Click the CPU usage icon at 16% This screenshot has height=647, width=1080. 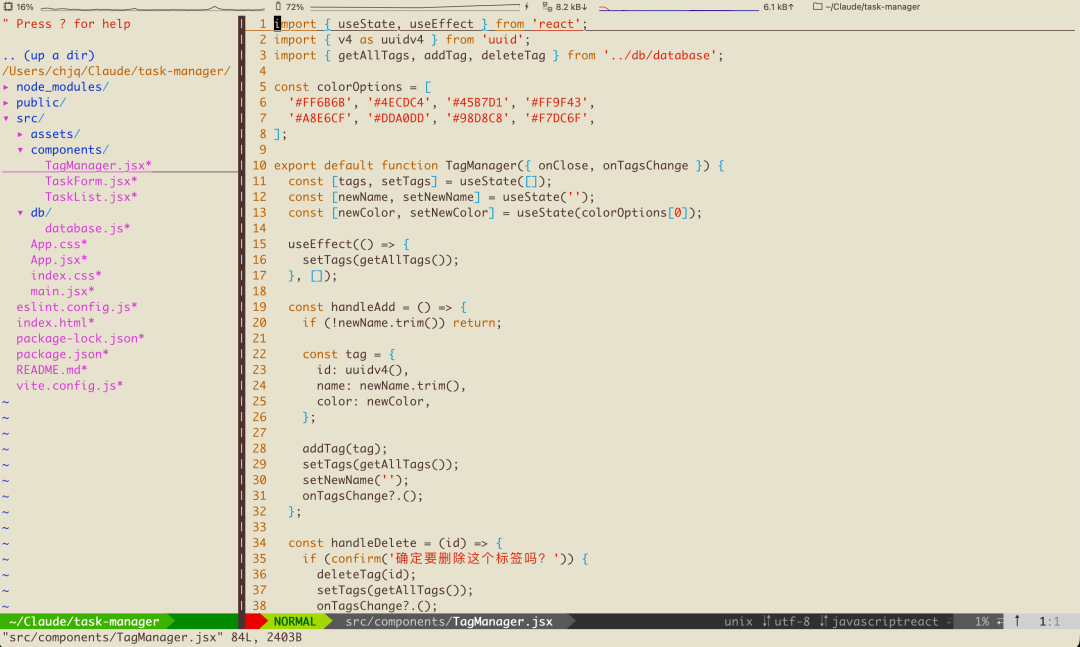click(8, 7)
